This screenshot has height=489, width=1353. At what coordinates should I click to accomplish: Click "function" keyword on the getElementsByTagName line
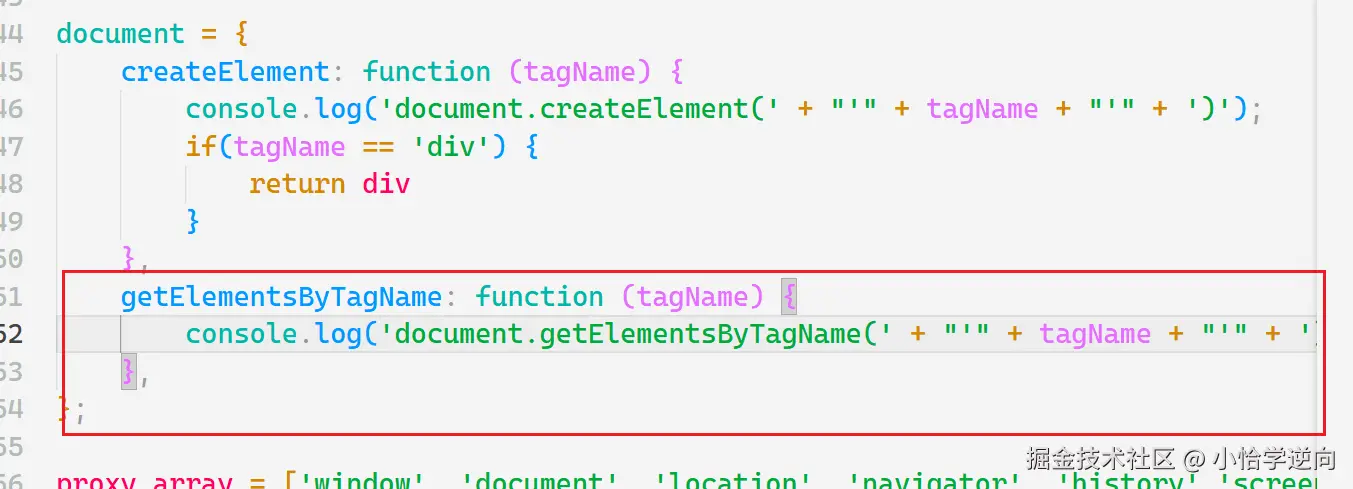coord(539,296)
